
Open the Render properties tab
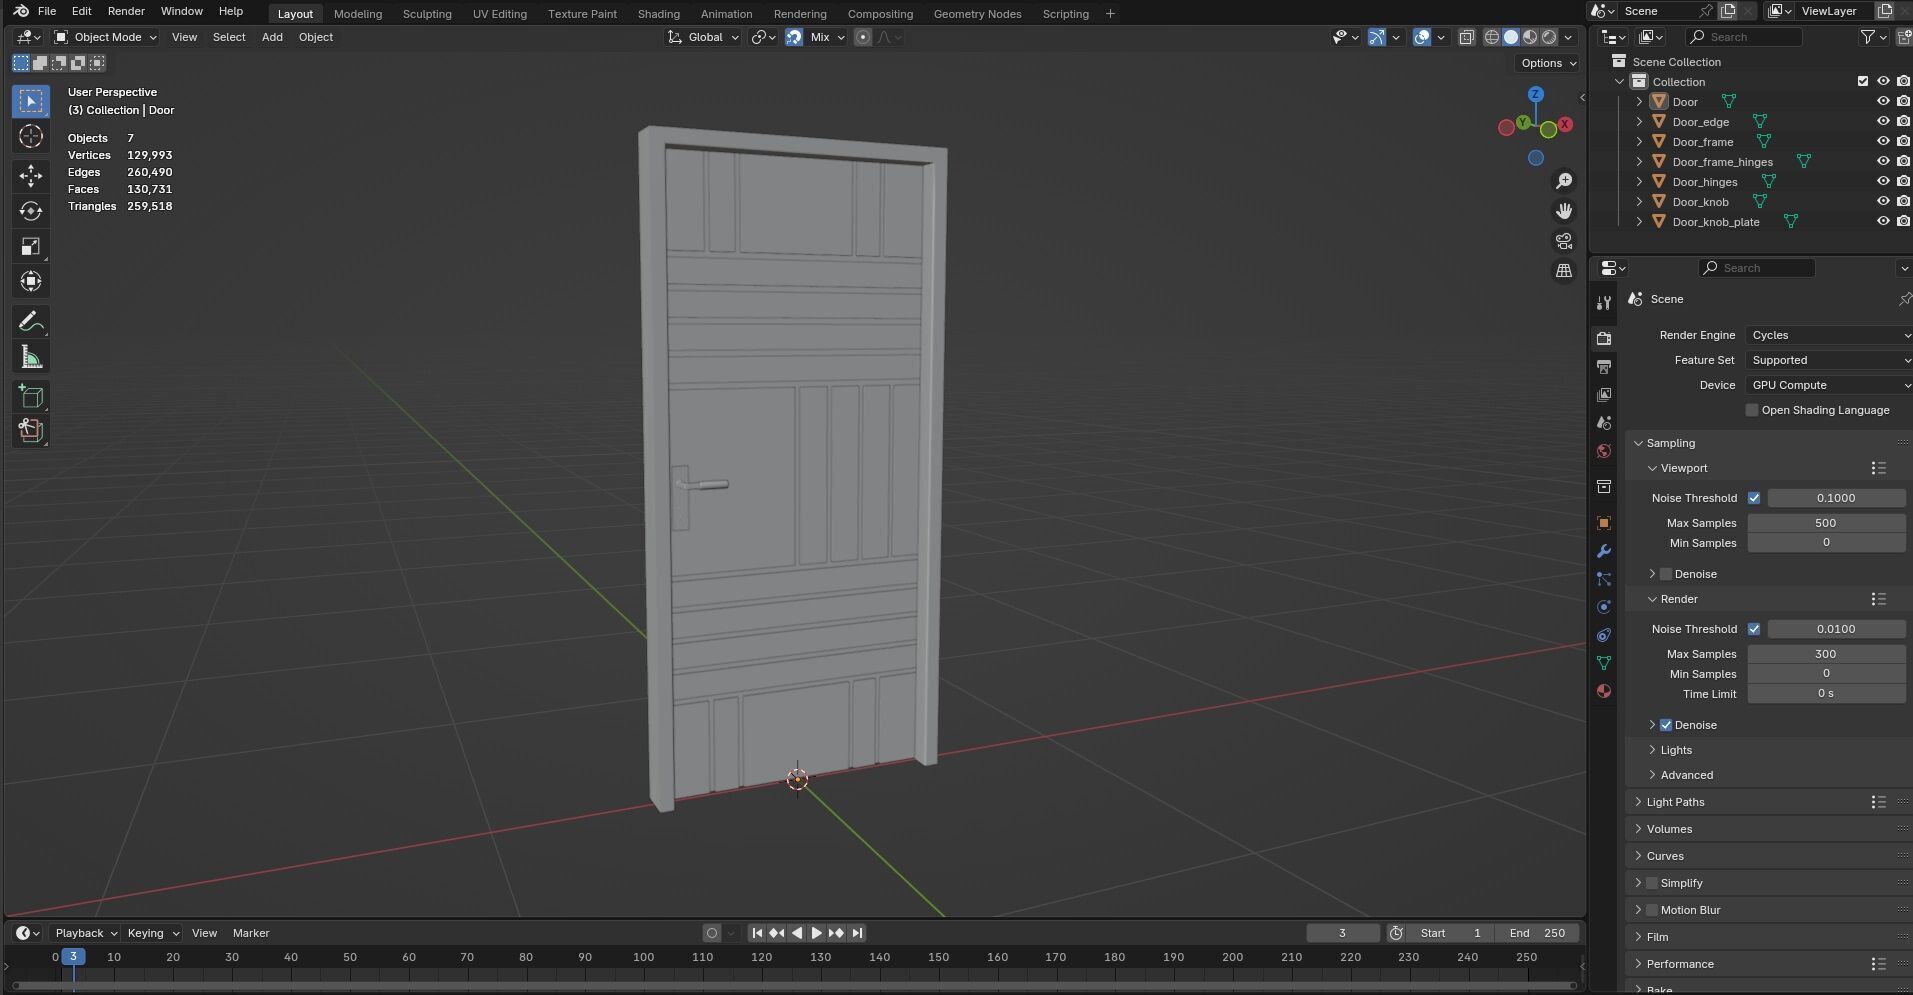point(1604,338)
